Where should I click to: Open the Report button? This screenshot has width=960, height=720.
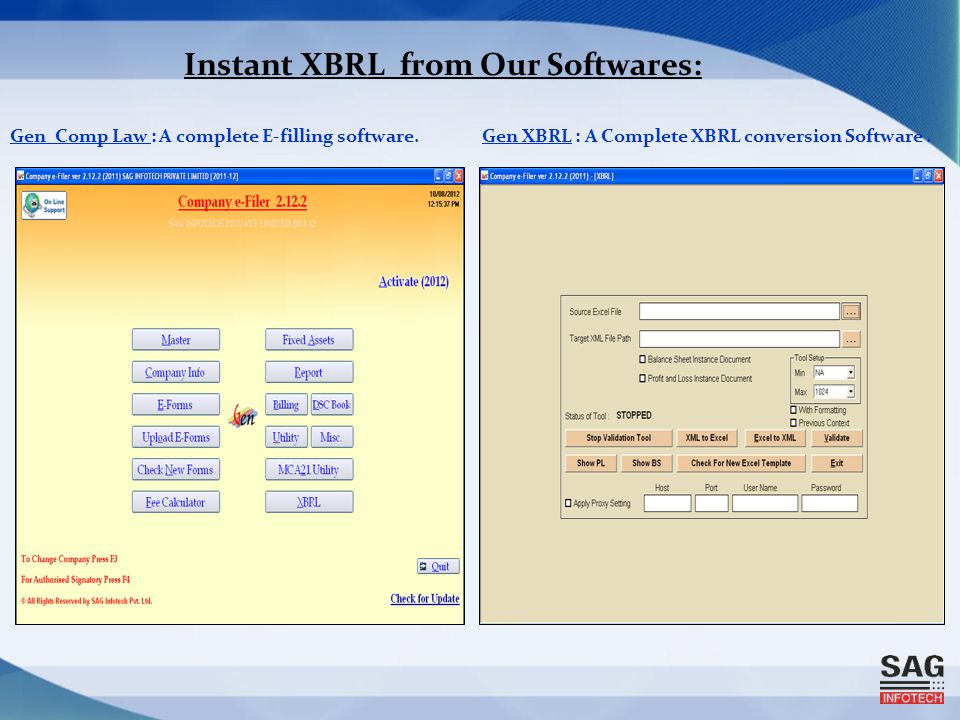click(309, 372)
